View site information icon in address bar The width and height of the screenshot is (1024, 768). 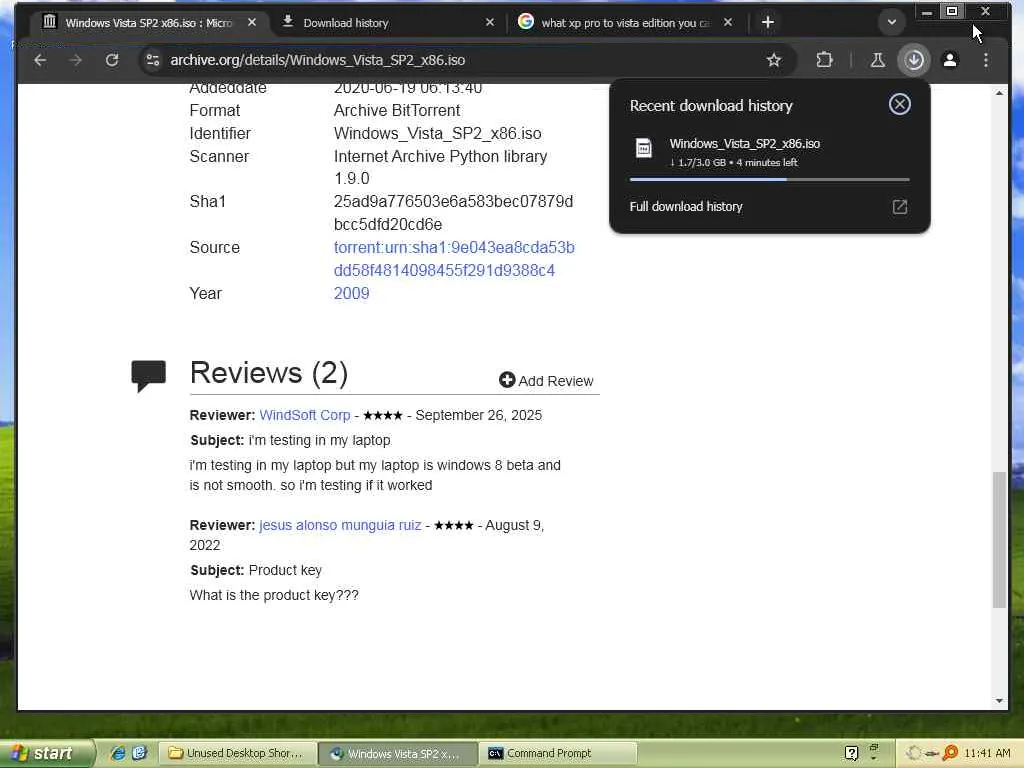coord(153,60)
